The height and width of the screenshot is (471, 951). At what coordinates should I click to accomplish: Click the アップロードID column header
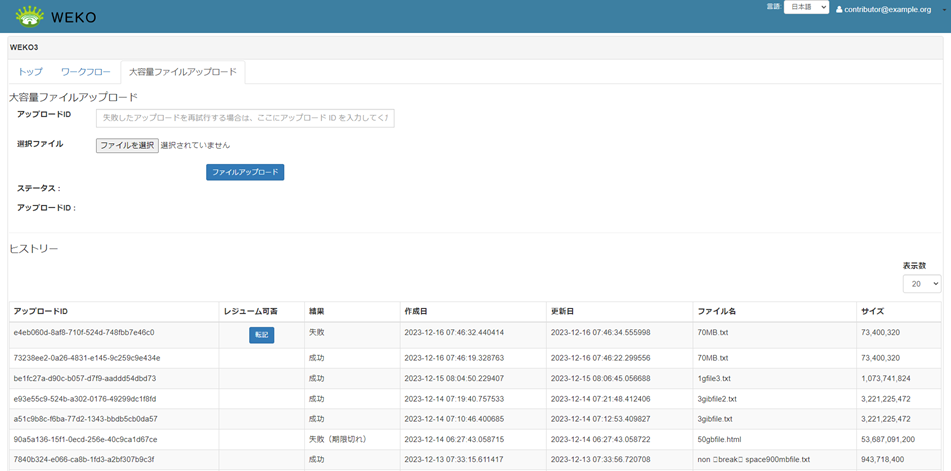click(41, 311)
